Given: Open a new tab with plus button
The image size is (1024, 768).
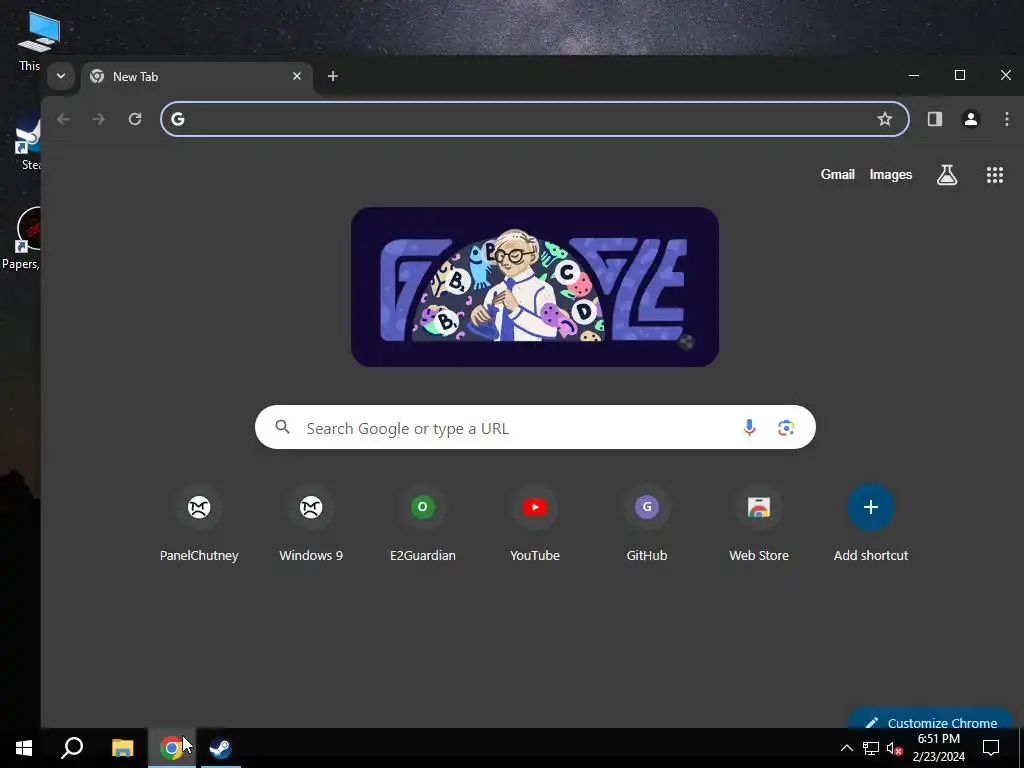Looking at the screenshot, I should [x=332, y=76].
